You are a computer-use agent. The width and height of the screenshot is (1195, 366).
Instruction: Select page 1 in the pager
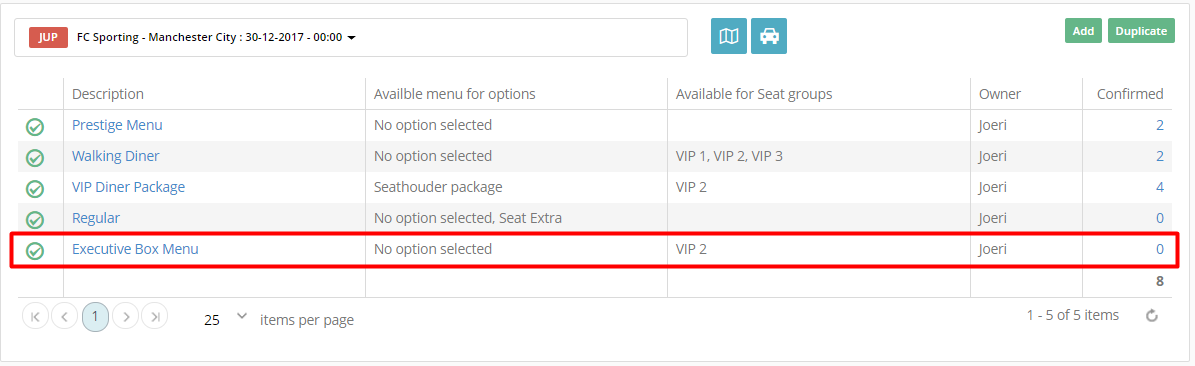click(95, 316)
